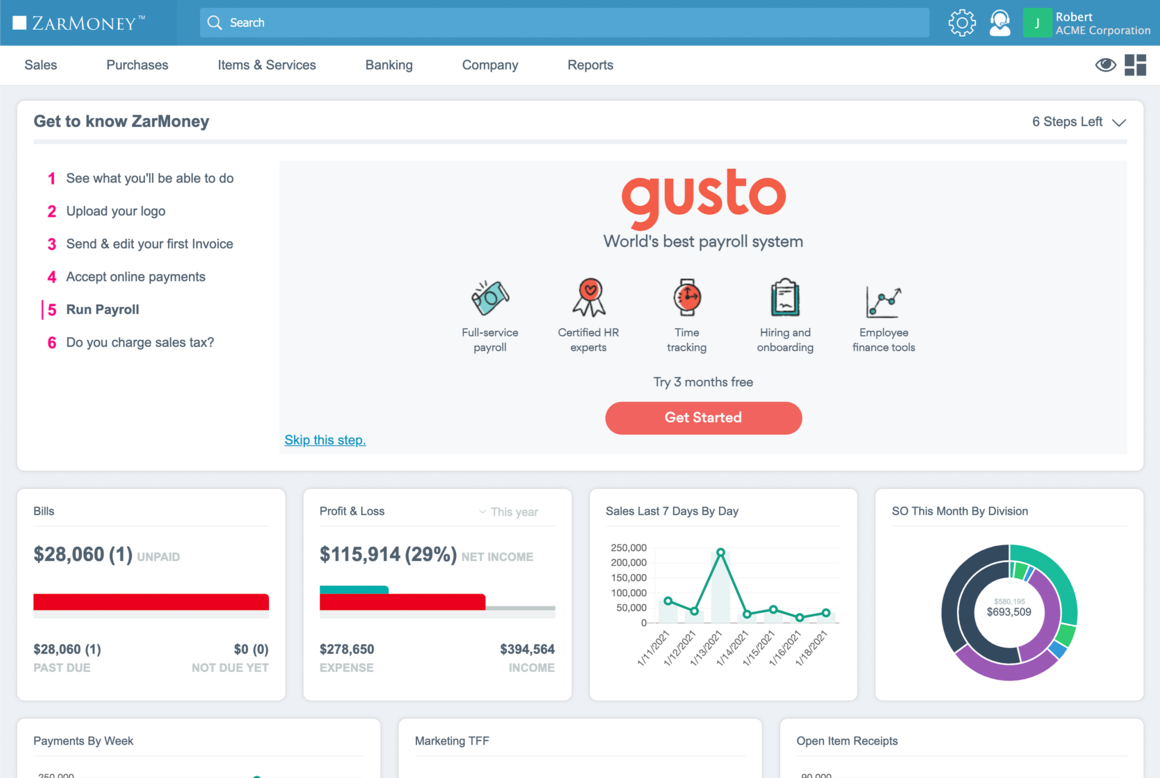Viewport: 1160px width, 778px height.
Task: Focus the Search field
Action: click(564, 23)
